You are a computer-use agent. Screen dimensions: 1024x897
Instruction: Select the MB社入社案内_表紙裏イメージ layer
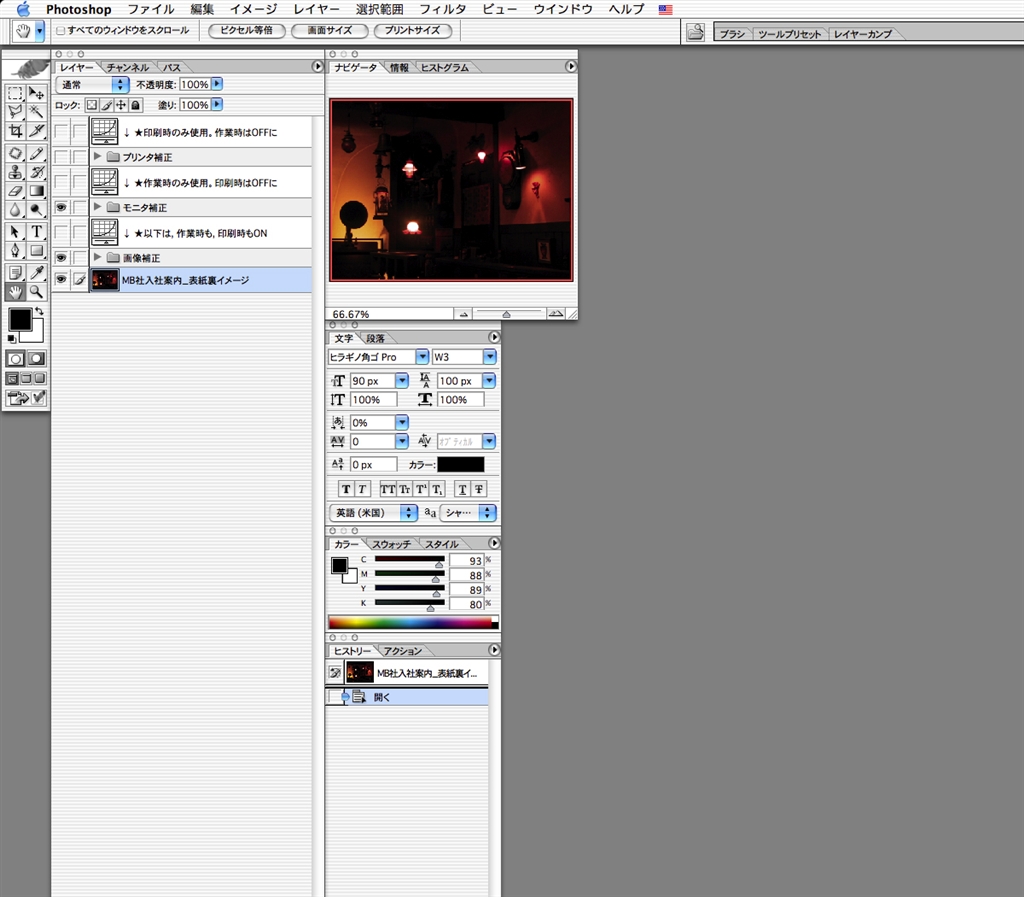click(185, 281)
